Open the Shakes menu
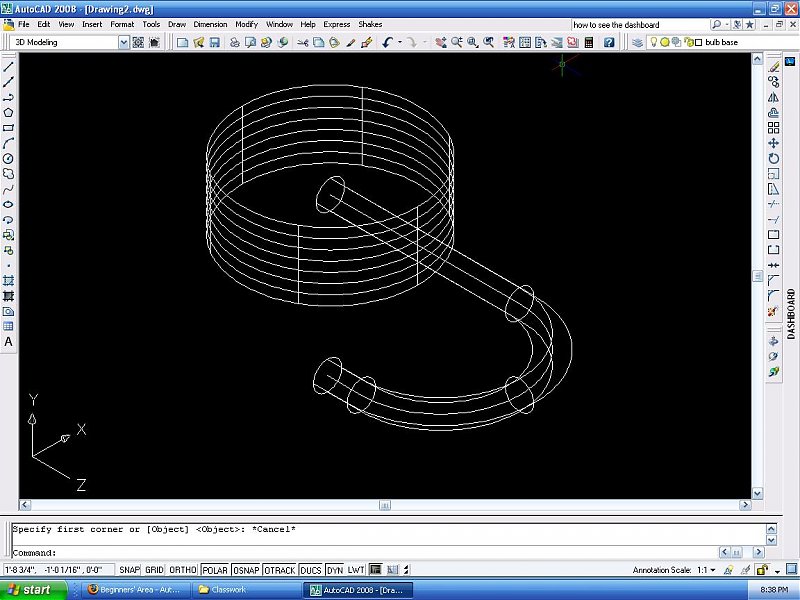Viewport: 800px width, 600px height. pos(370,24)
